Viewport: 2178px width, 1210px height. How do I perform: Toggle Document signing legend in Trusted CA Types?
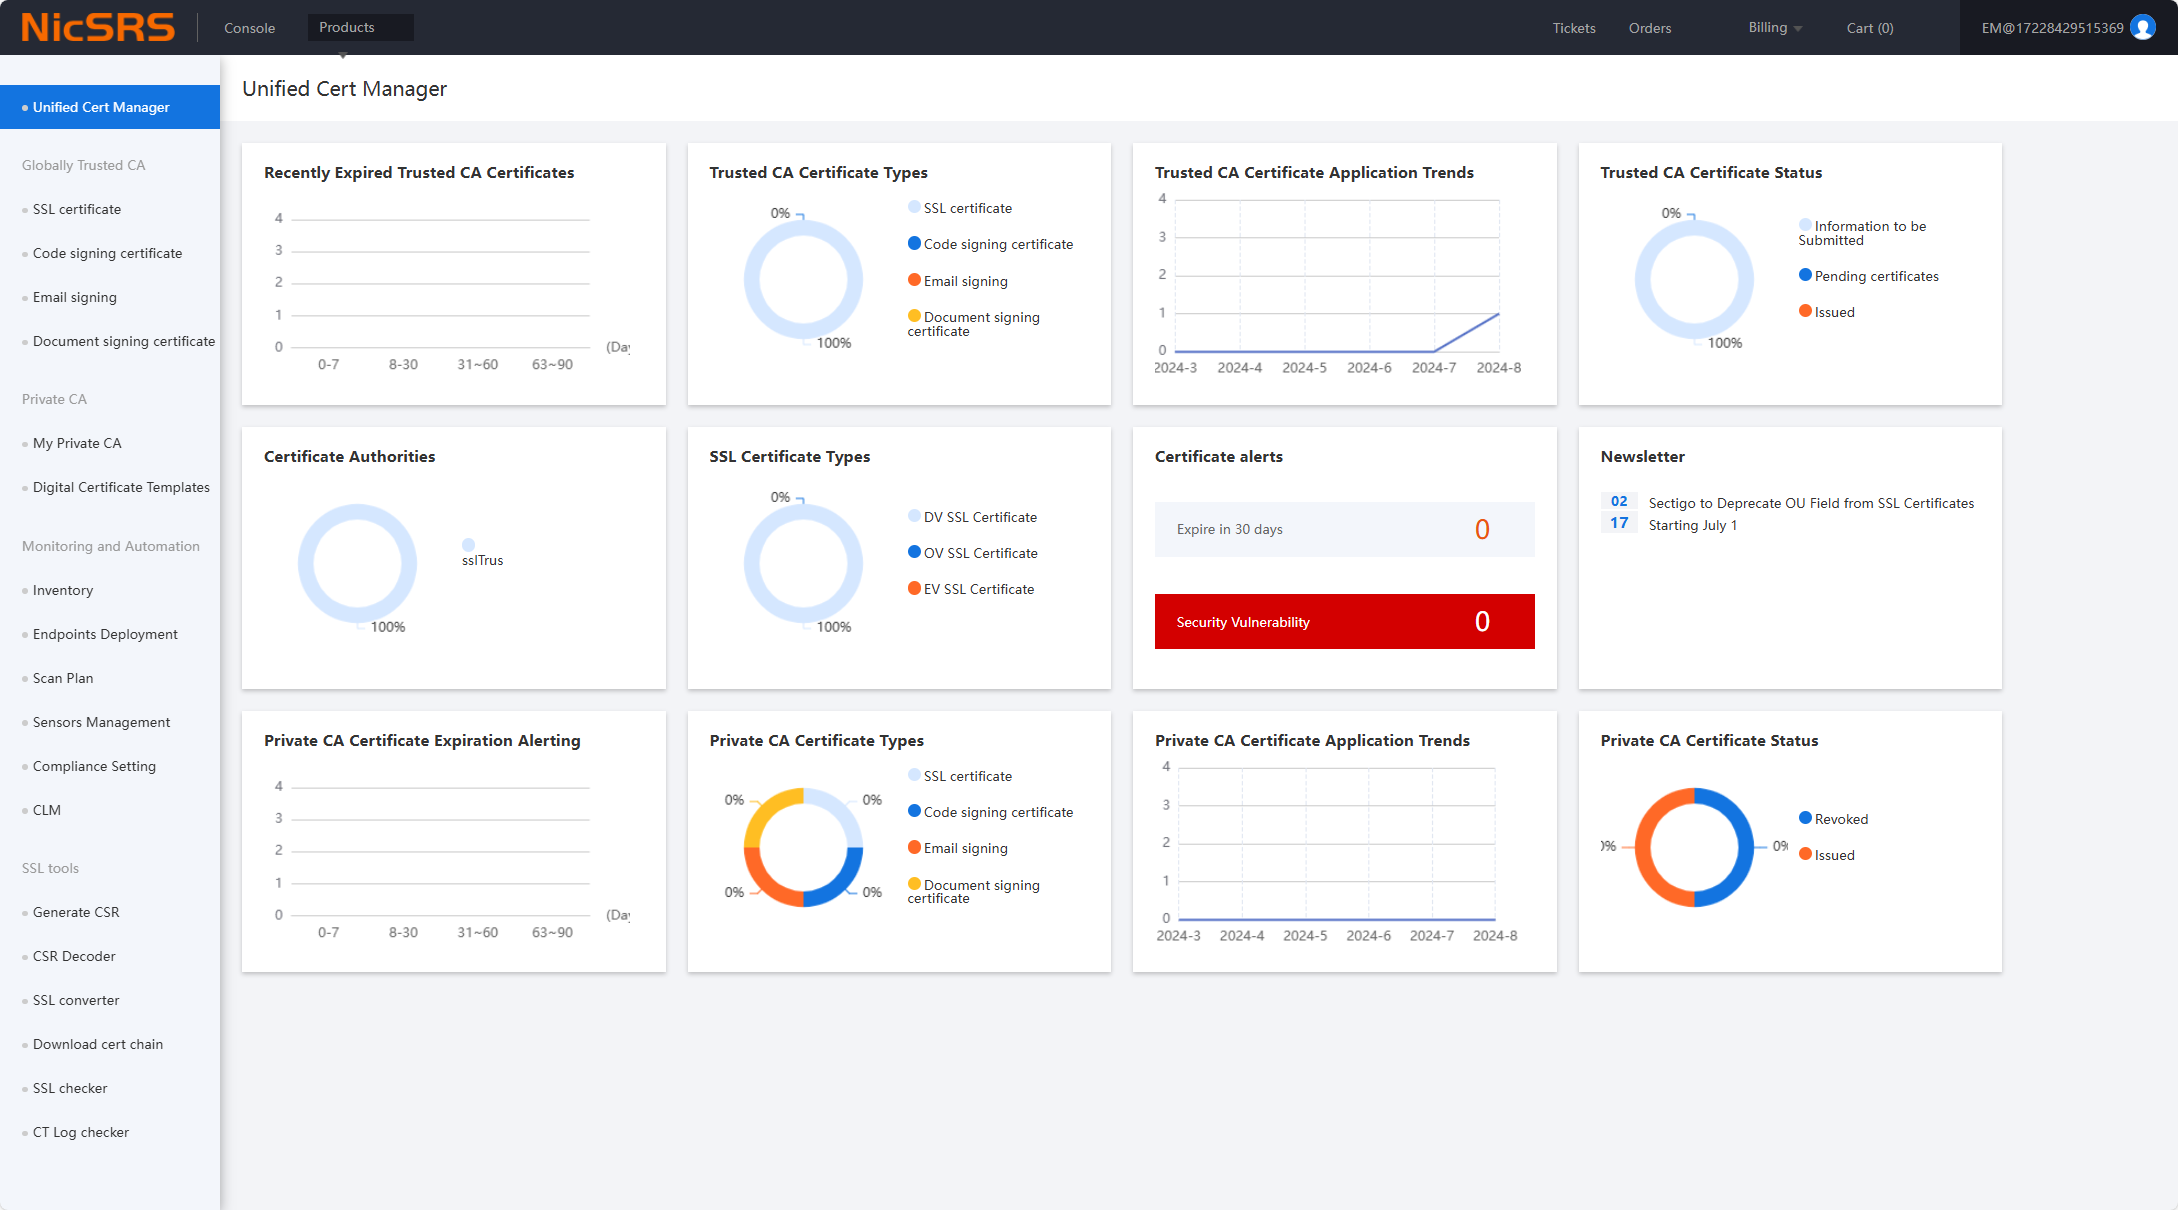pos(974,324)
